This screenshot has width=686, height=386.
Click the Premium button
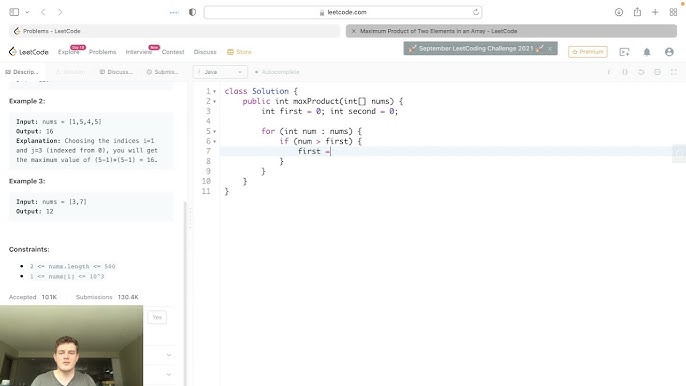tap(588, 52)
